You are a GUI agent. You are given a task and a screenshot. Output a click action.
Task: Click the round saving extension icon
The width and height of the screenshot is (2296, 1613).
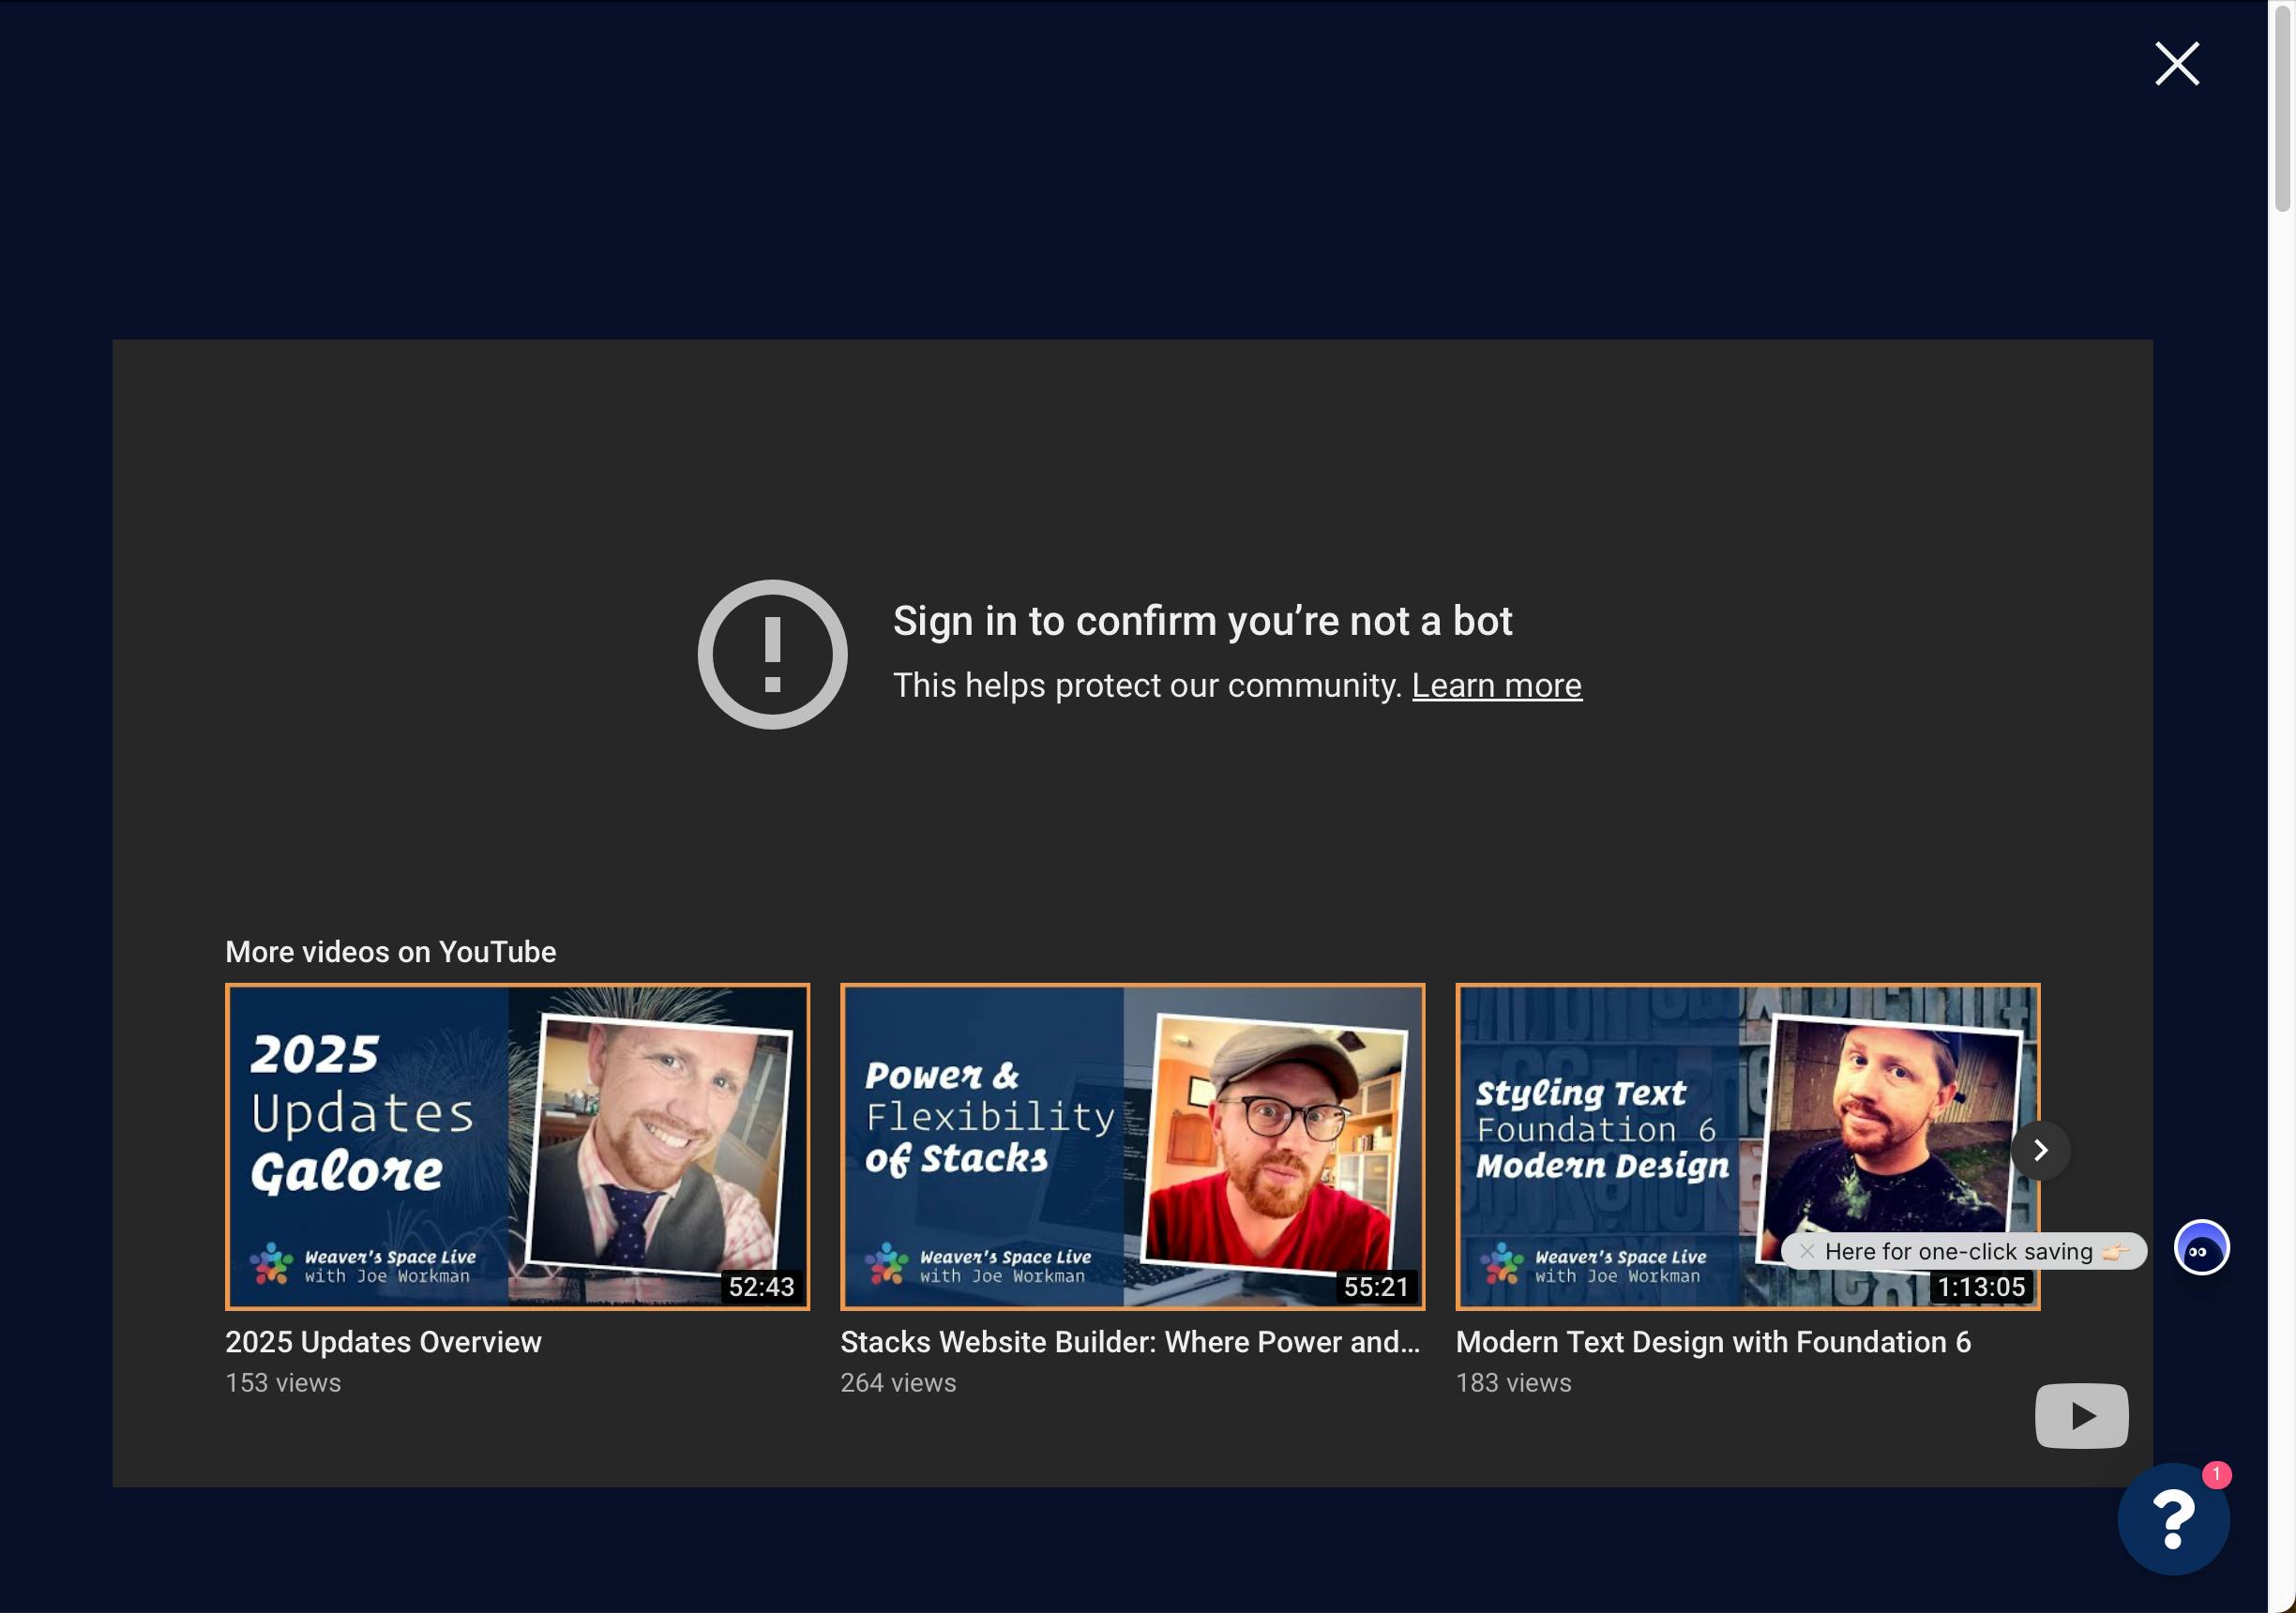click(x=2201, y=1248)
